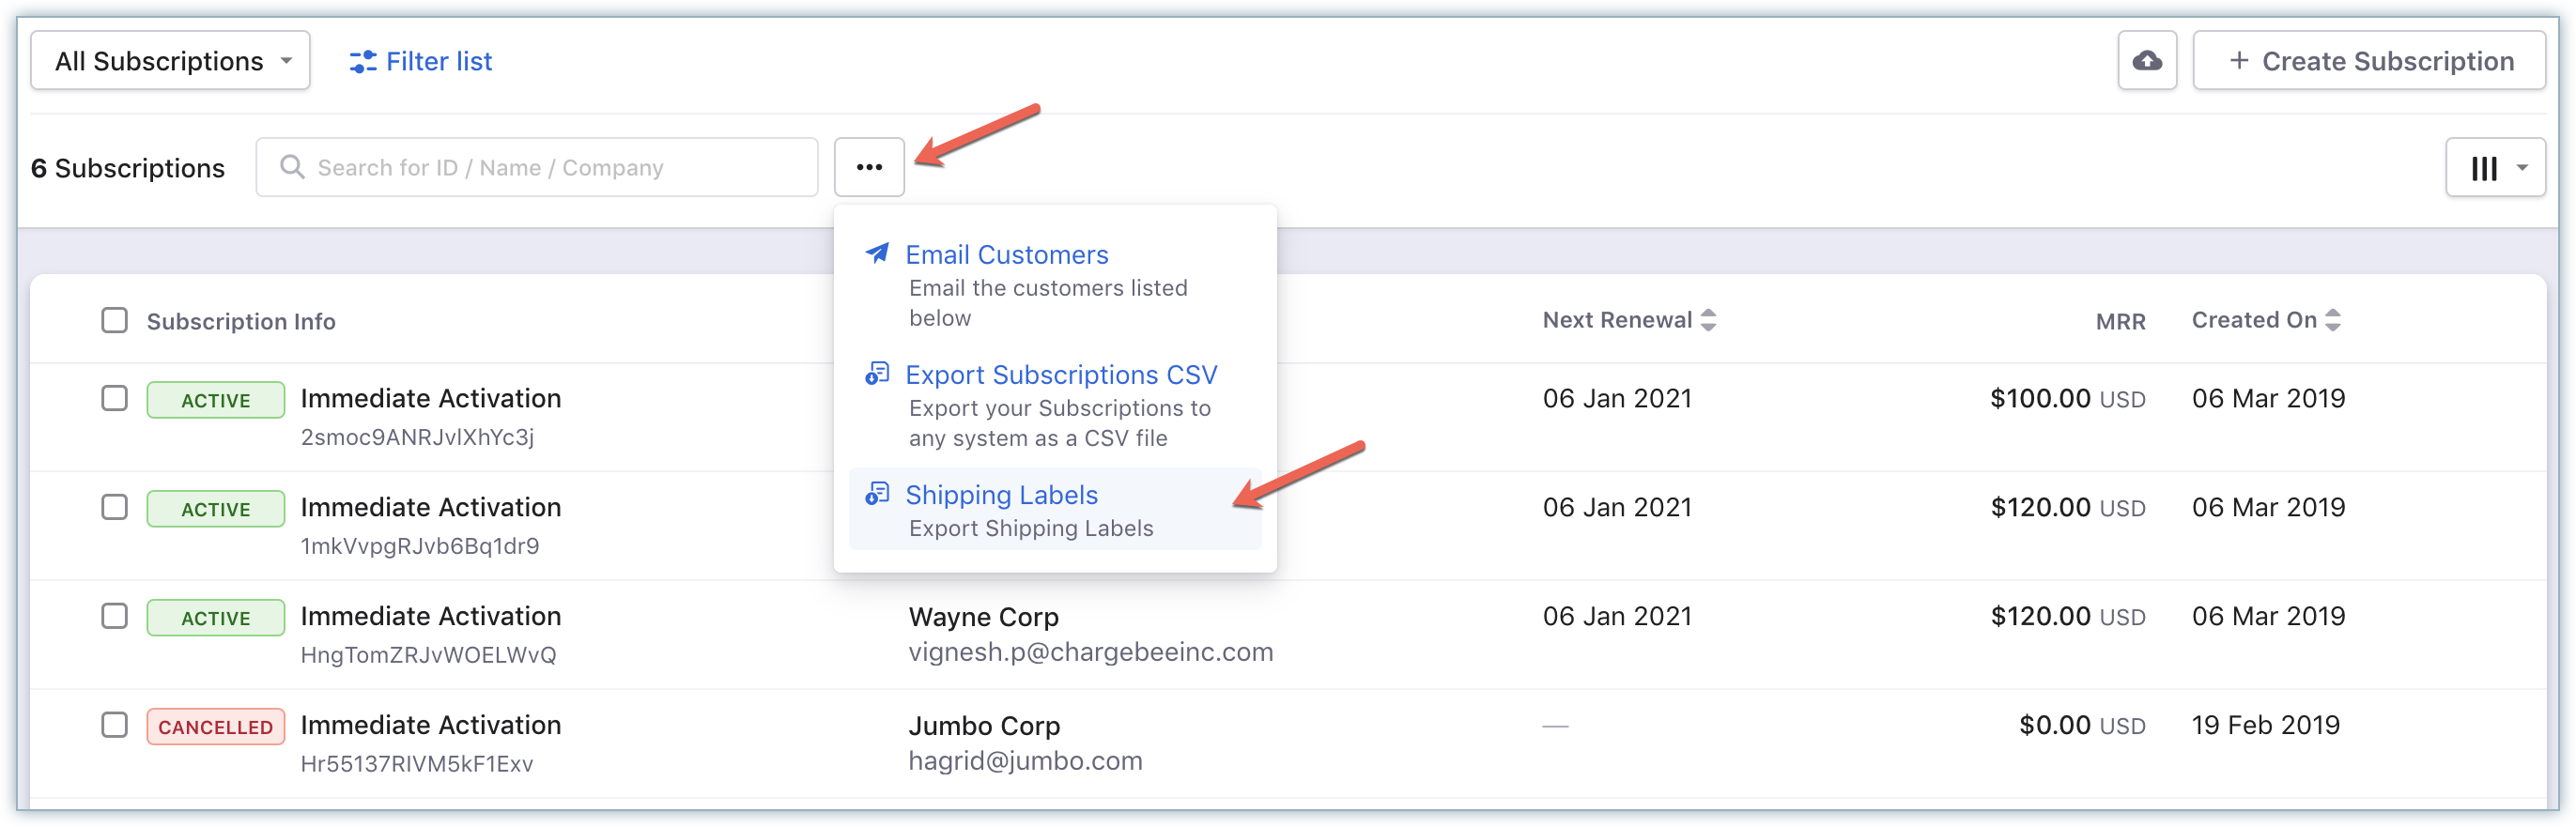
Task: Sort by Next Renewal arrows
Action: point(1708,320)
